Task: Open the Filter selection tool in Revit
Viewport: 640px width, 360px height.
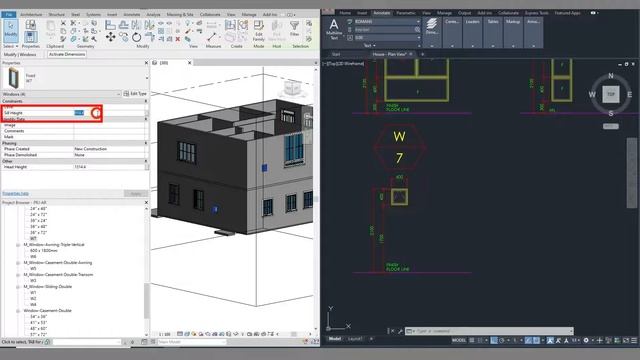Action: coord(294,29)
